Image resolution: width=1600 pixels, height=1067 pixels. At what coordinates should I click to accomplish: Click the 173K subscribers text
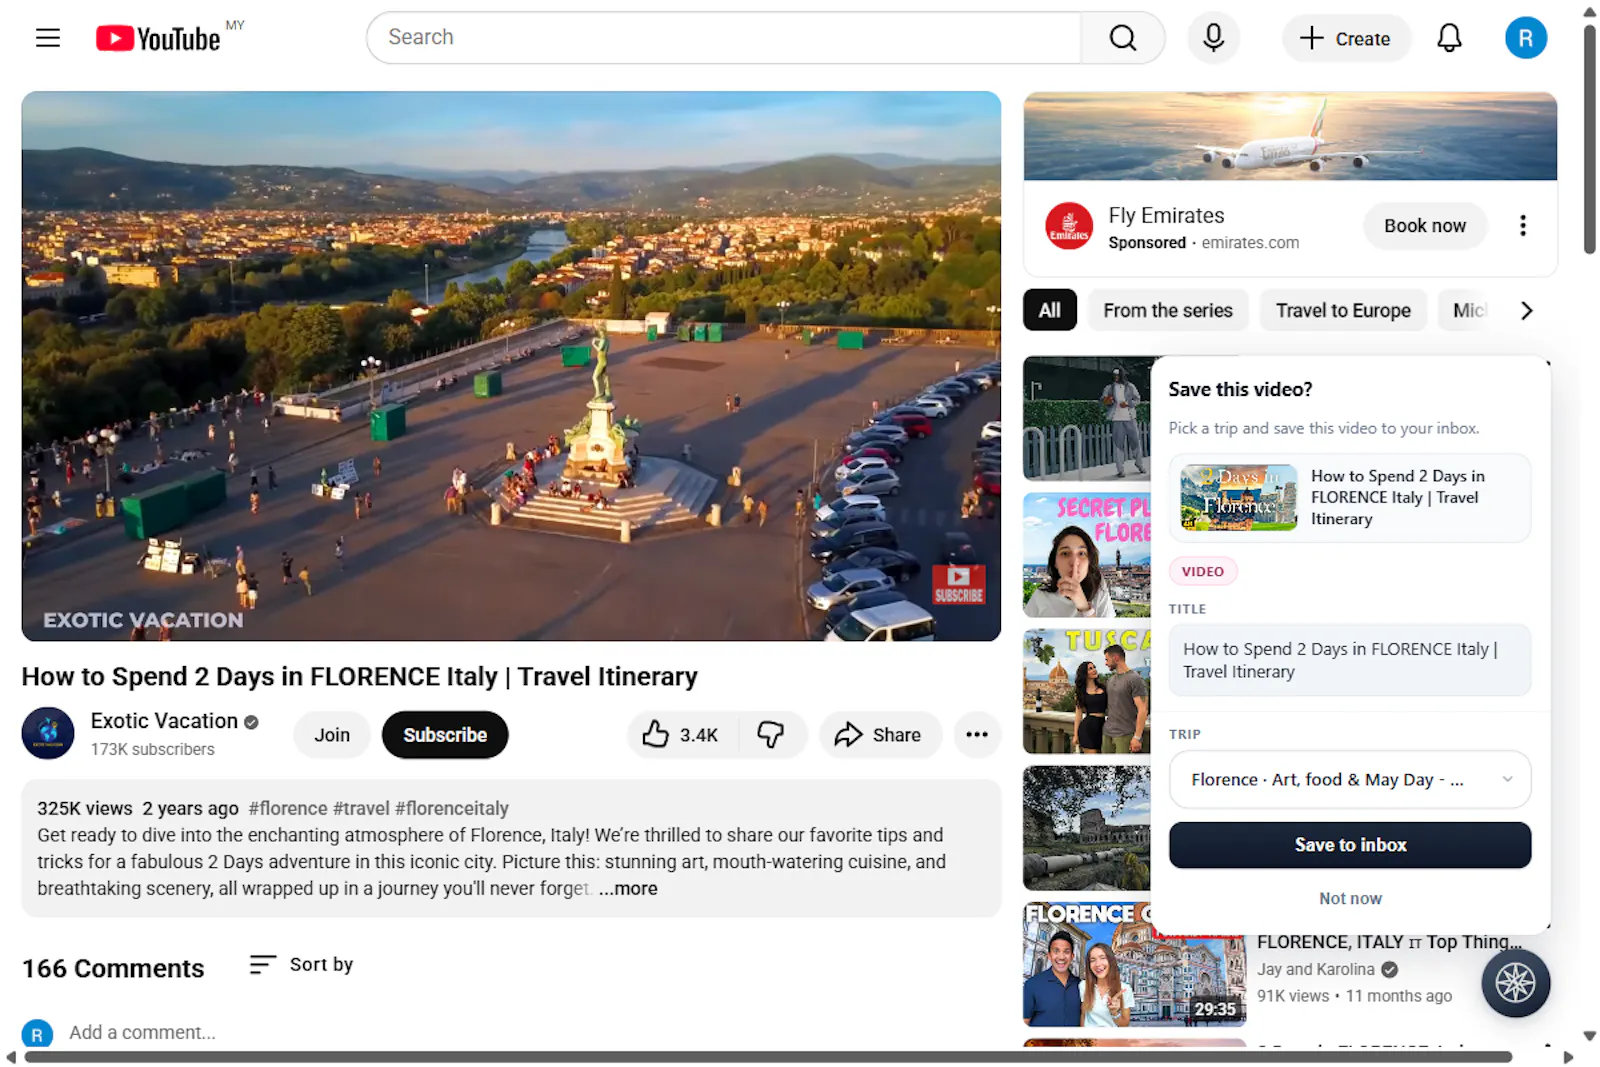pos(152,749)
